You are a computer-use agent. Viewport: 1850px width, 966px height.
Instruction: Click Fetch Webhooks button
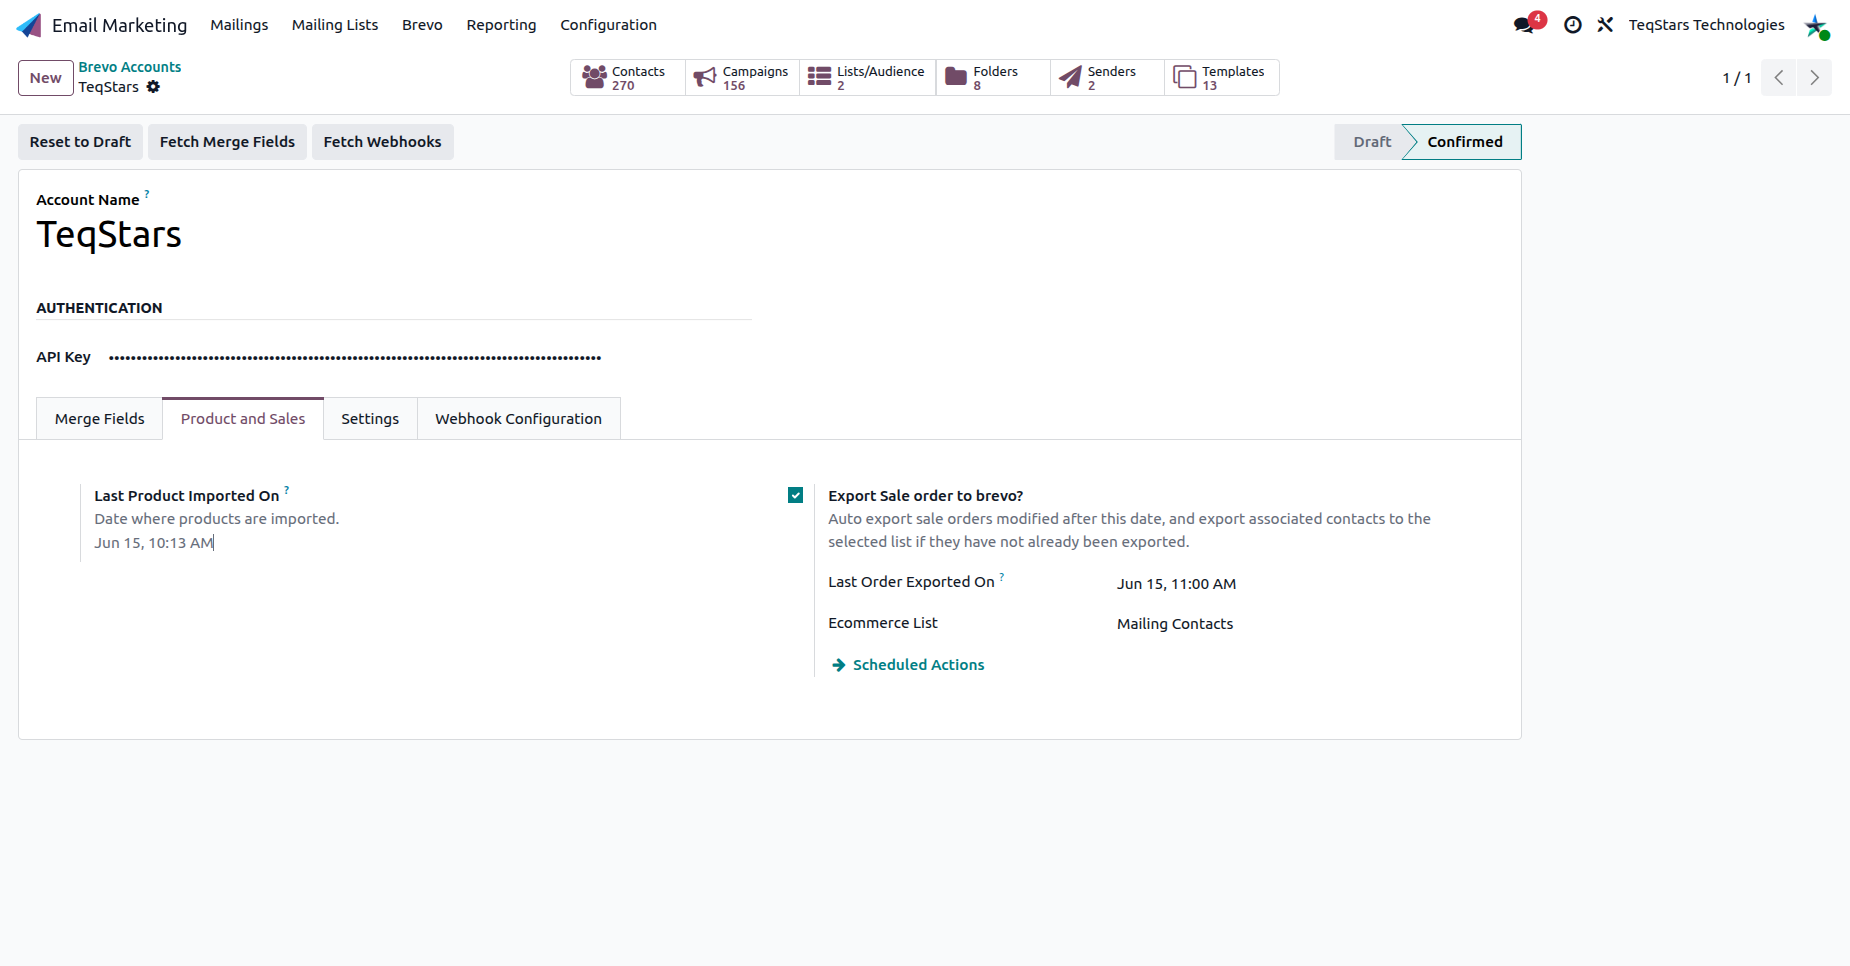tap(382, 142)
